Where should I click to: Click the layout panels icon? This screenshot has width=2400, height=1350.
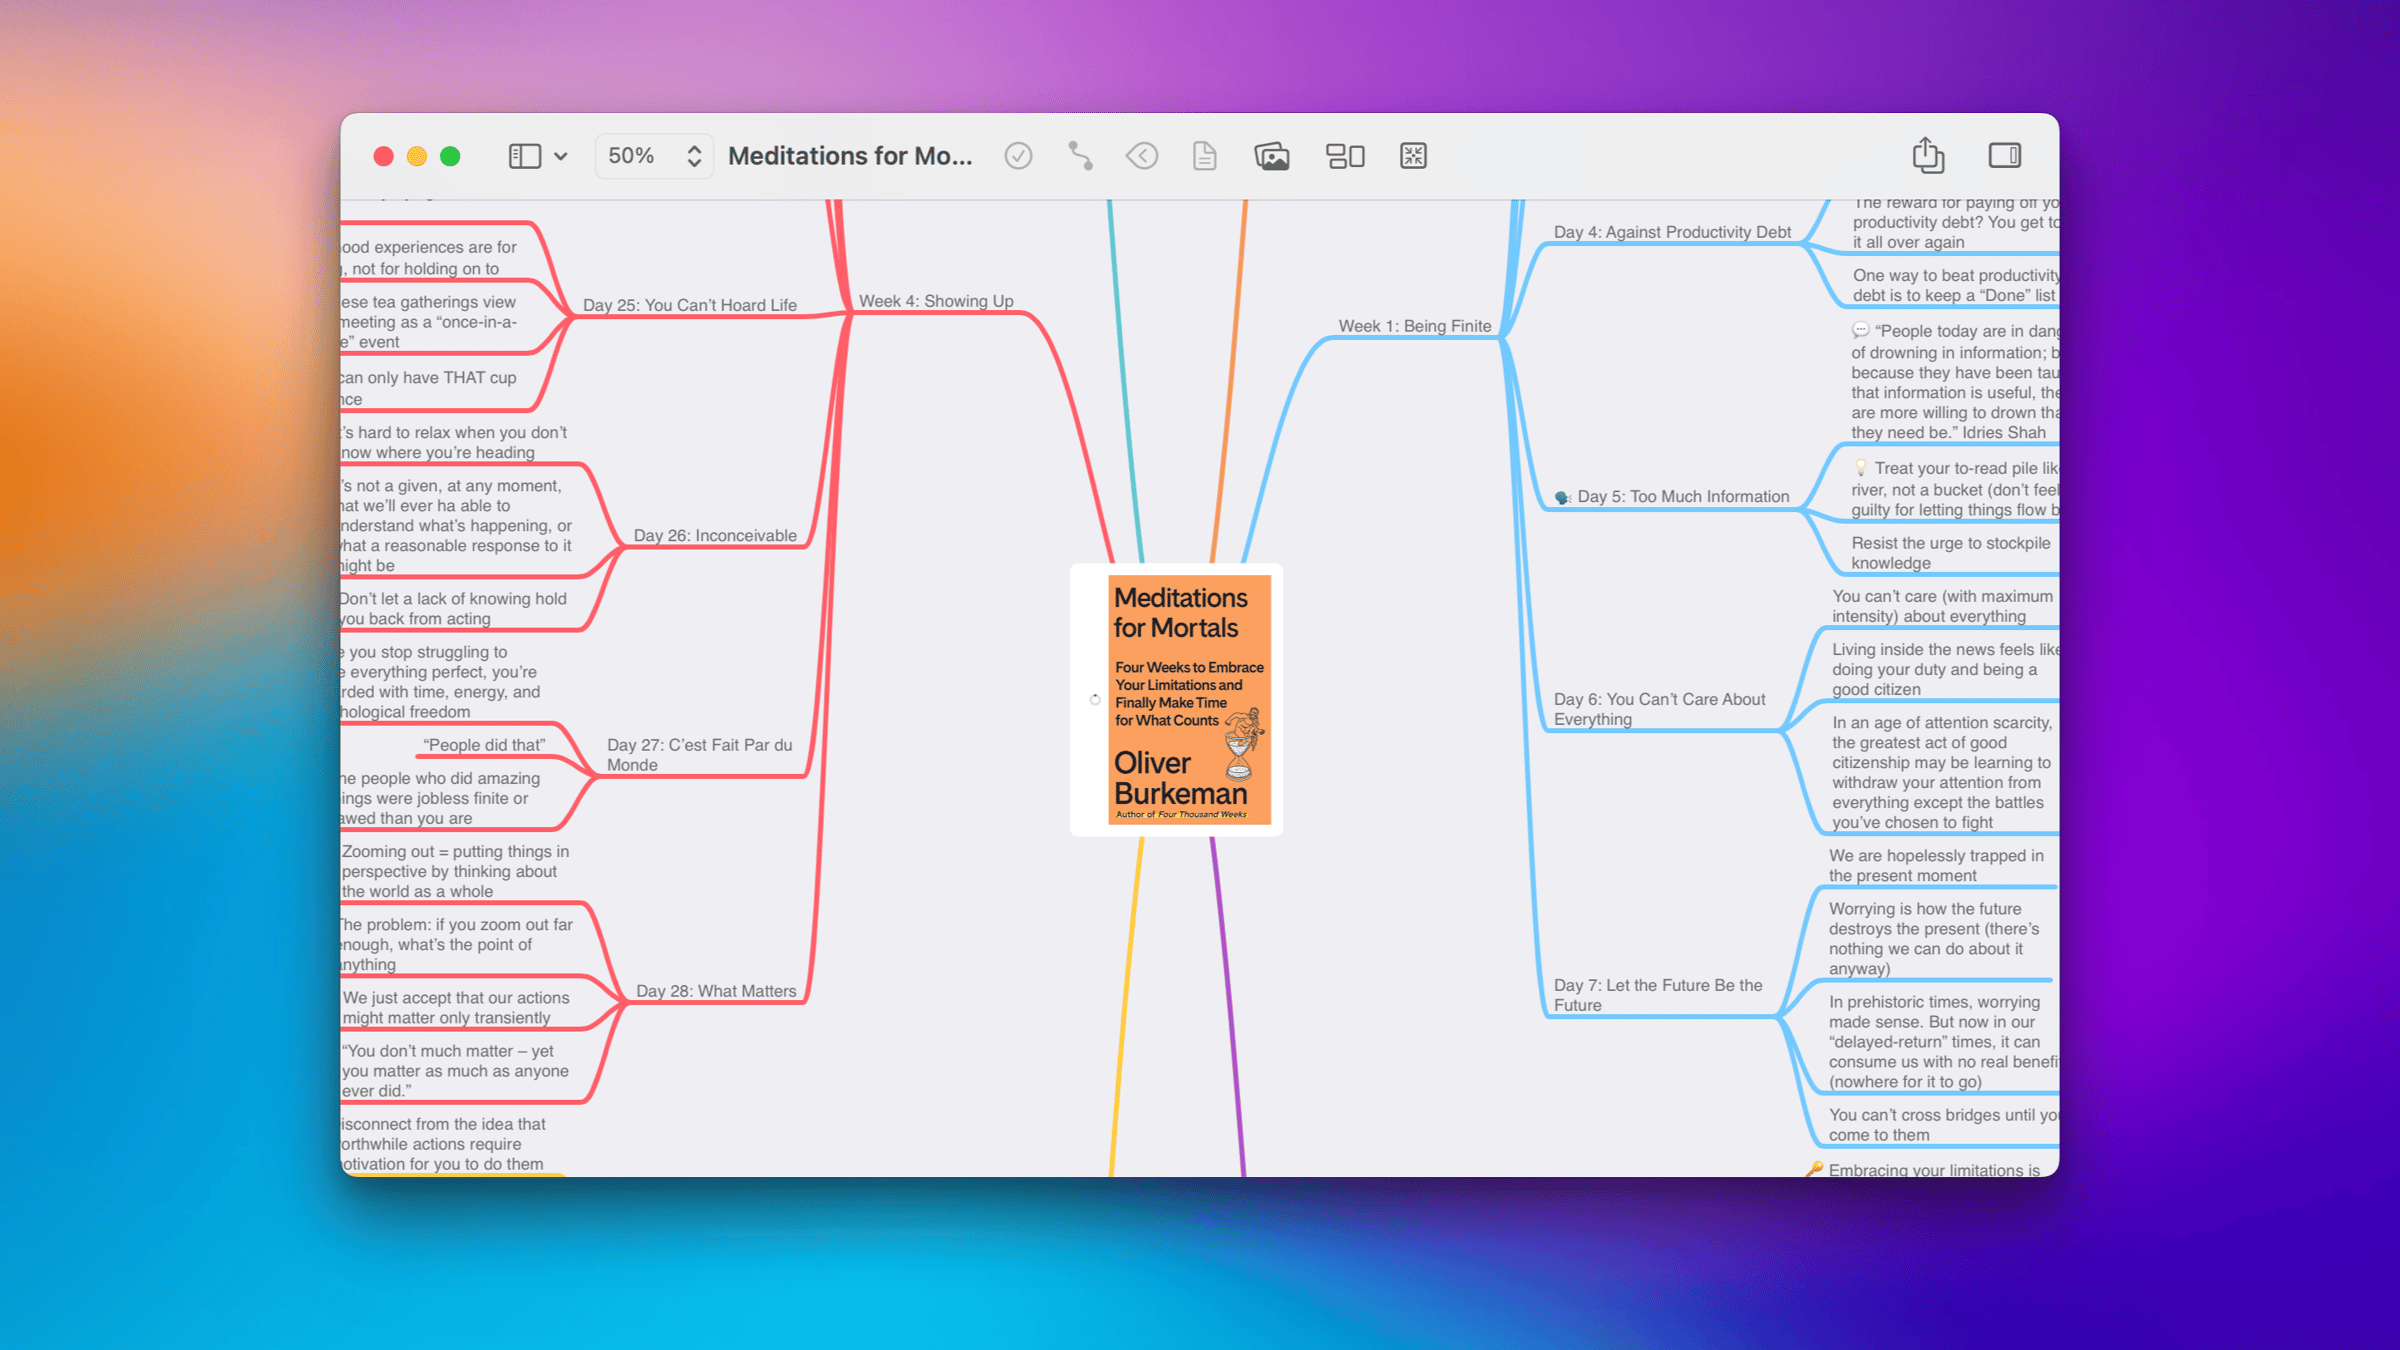[1345, 156]
